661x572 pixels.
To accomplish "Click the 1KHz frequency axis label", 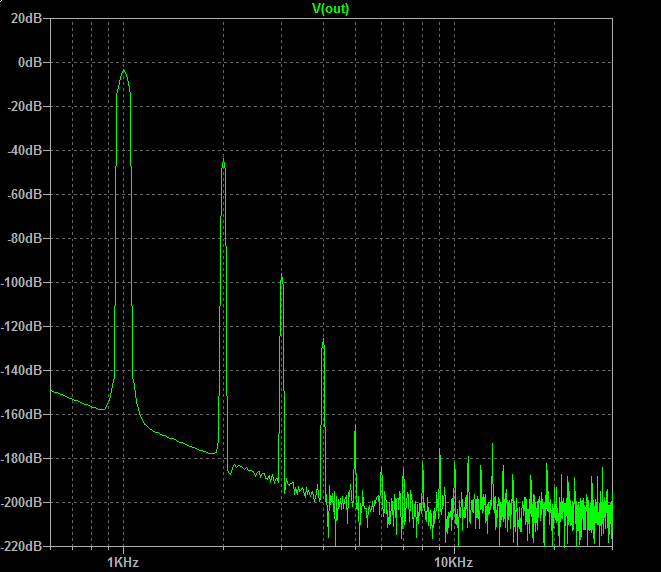I will coord(123,562).
